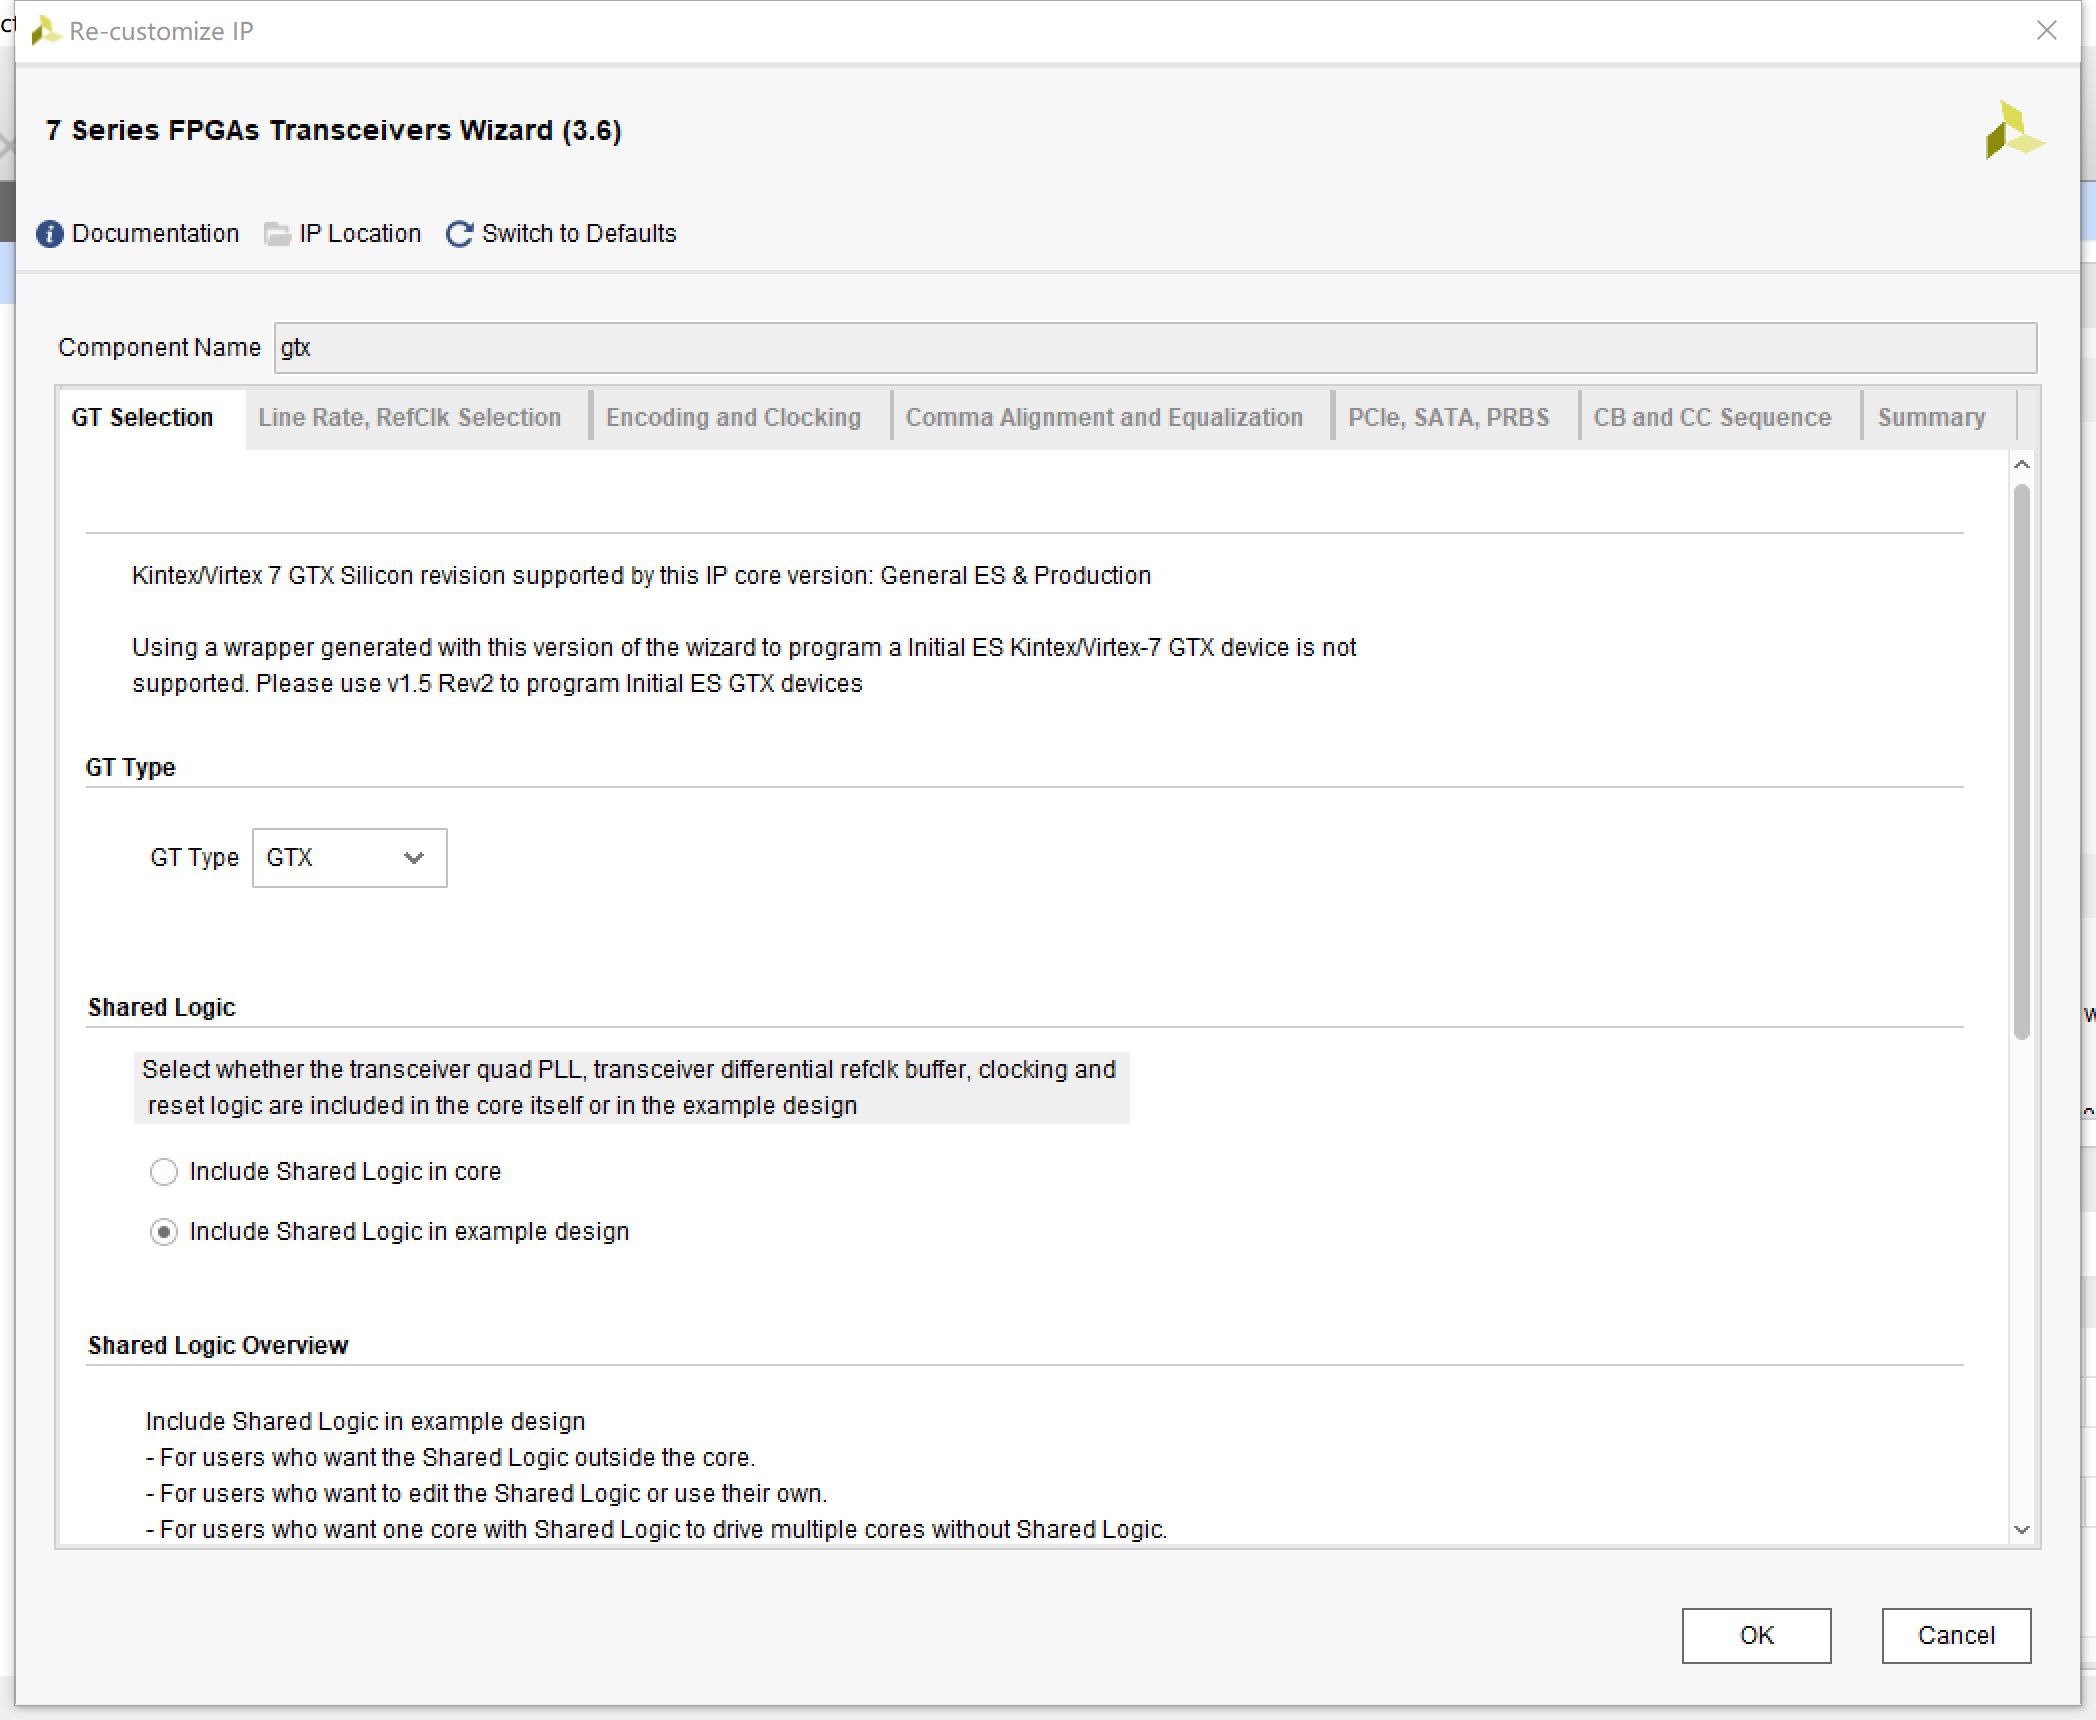
Task: Click 'For users who want the Shared Logic outside the core'
Action: 450,1458
